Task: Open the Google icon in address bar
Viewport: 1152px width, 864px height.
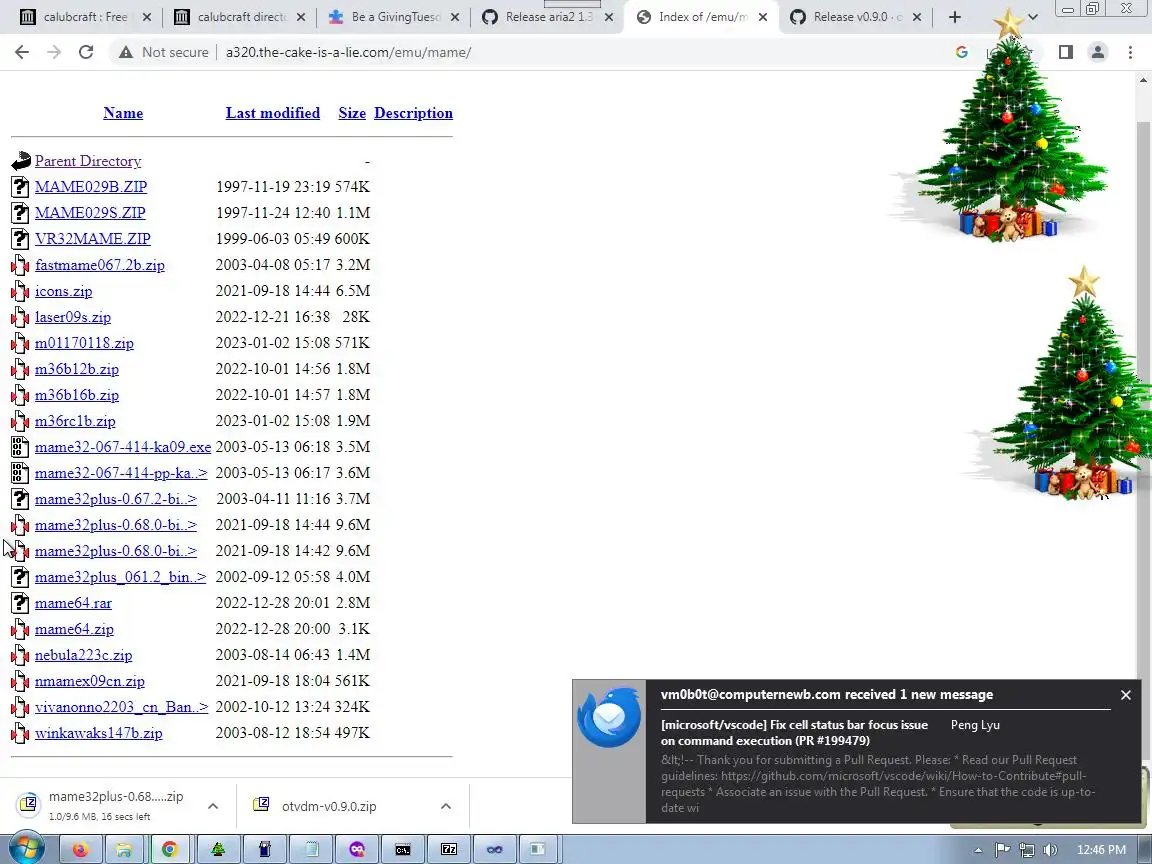Action: pos(962,52)
